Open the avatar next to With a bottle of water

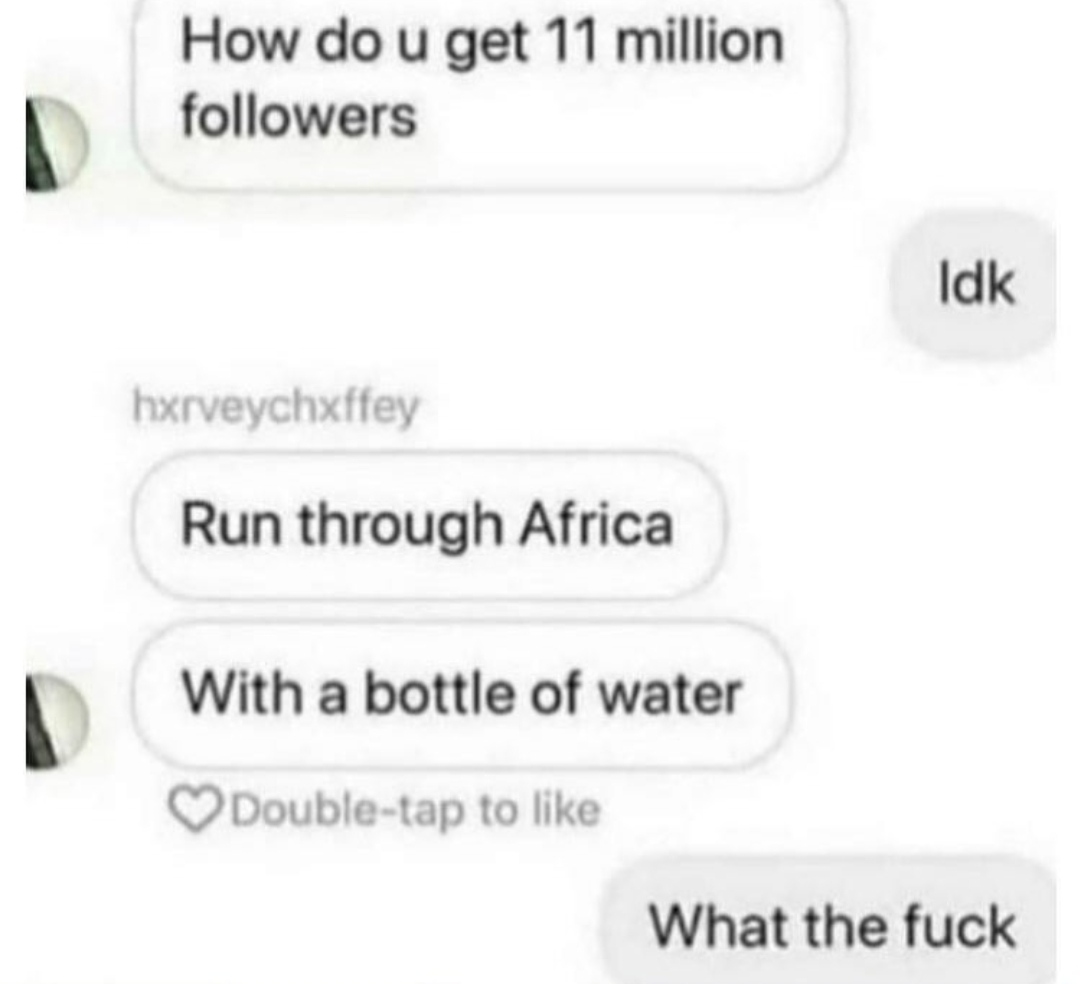(56, 720)
